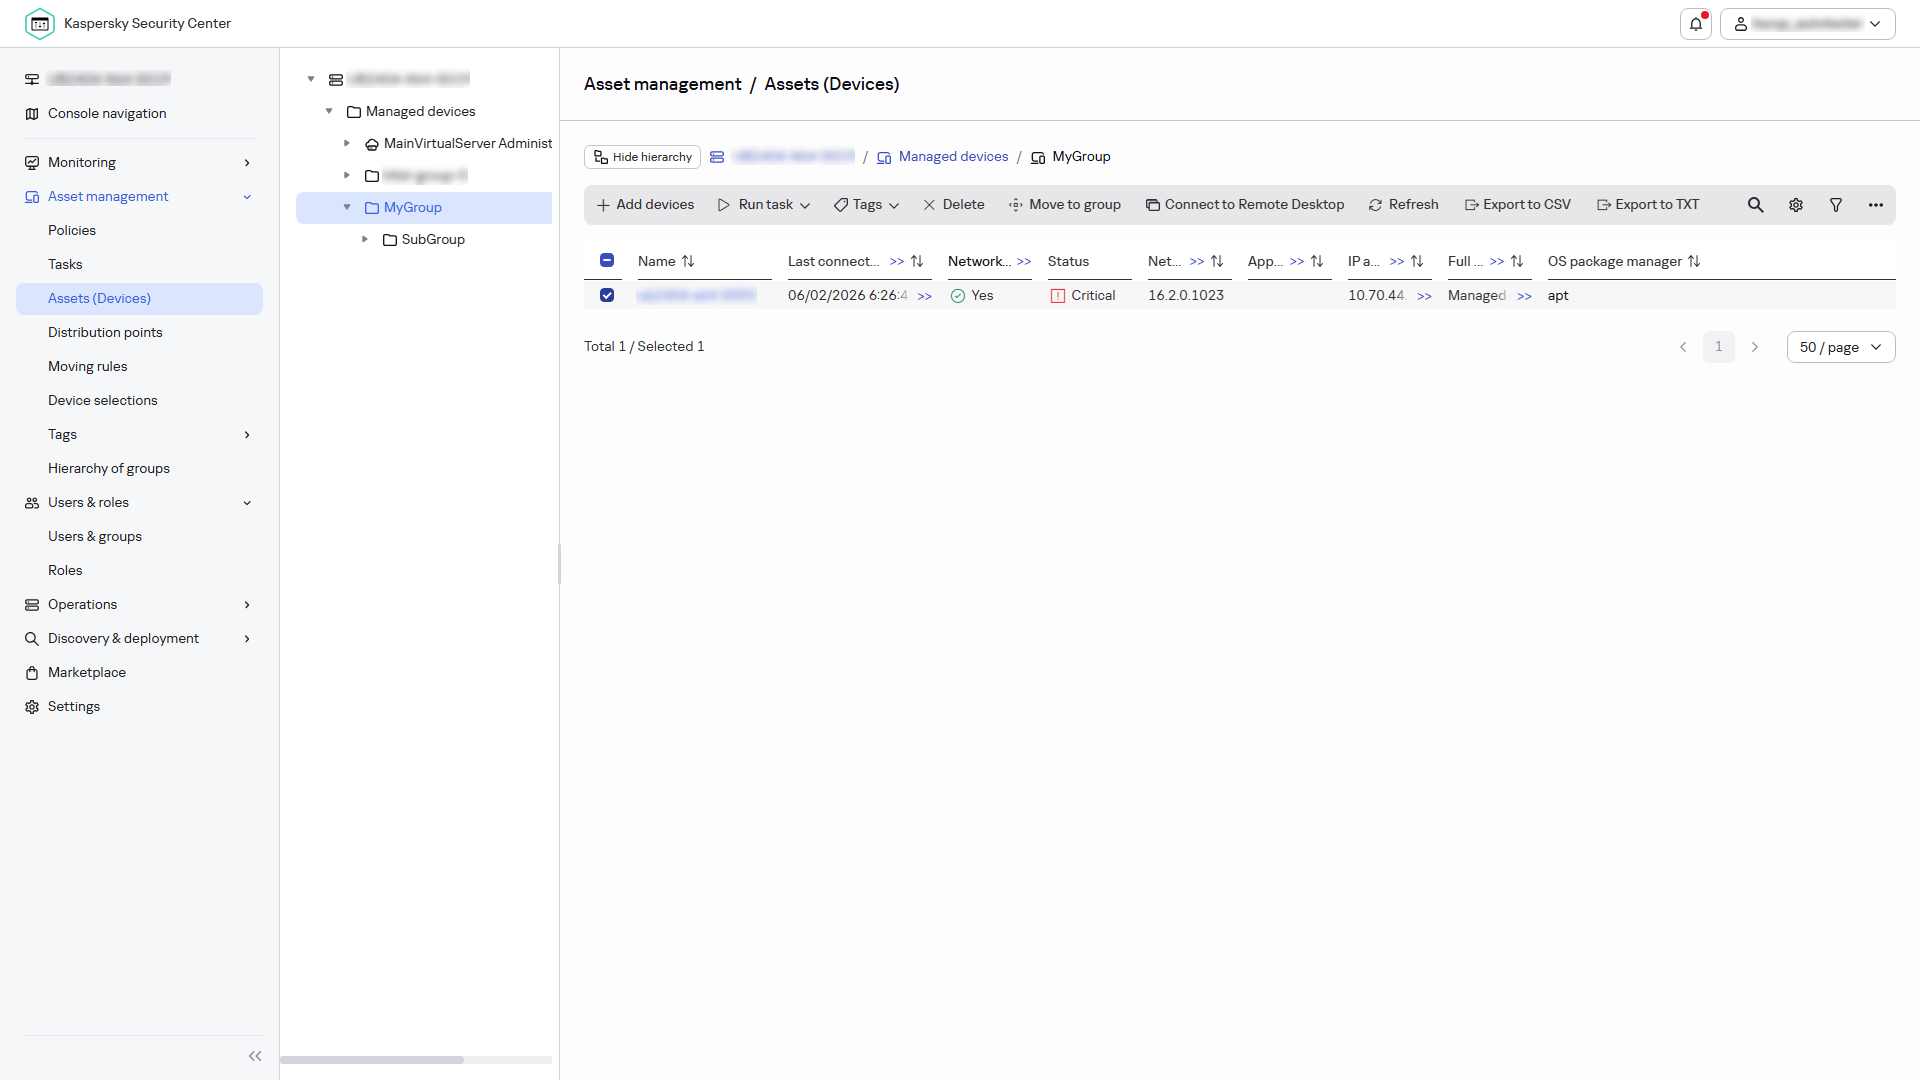Click Connect to Remote Desktop
The width and height of the screenshot is (1920, 1080).
(x=1245, y=205)
